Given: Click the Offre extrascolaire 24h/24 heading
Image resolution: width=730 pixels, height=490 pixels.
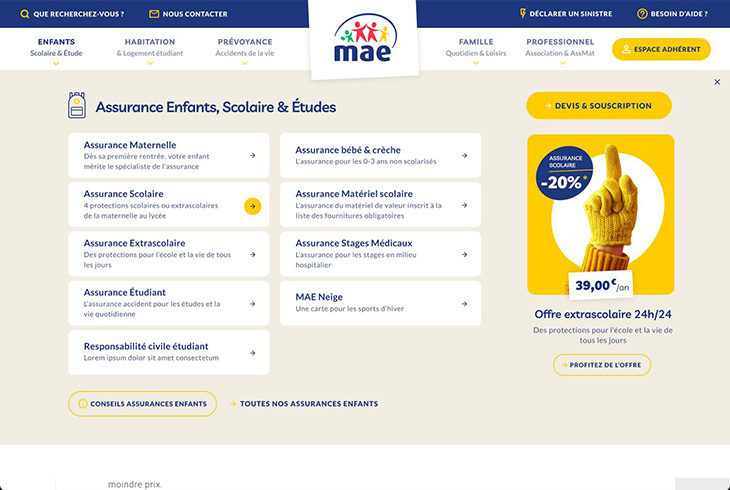Looking at the screenshot, I should pyautogui.click(x=603, y=314).
